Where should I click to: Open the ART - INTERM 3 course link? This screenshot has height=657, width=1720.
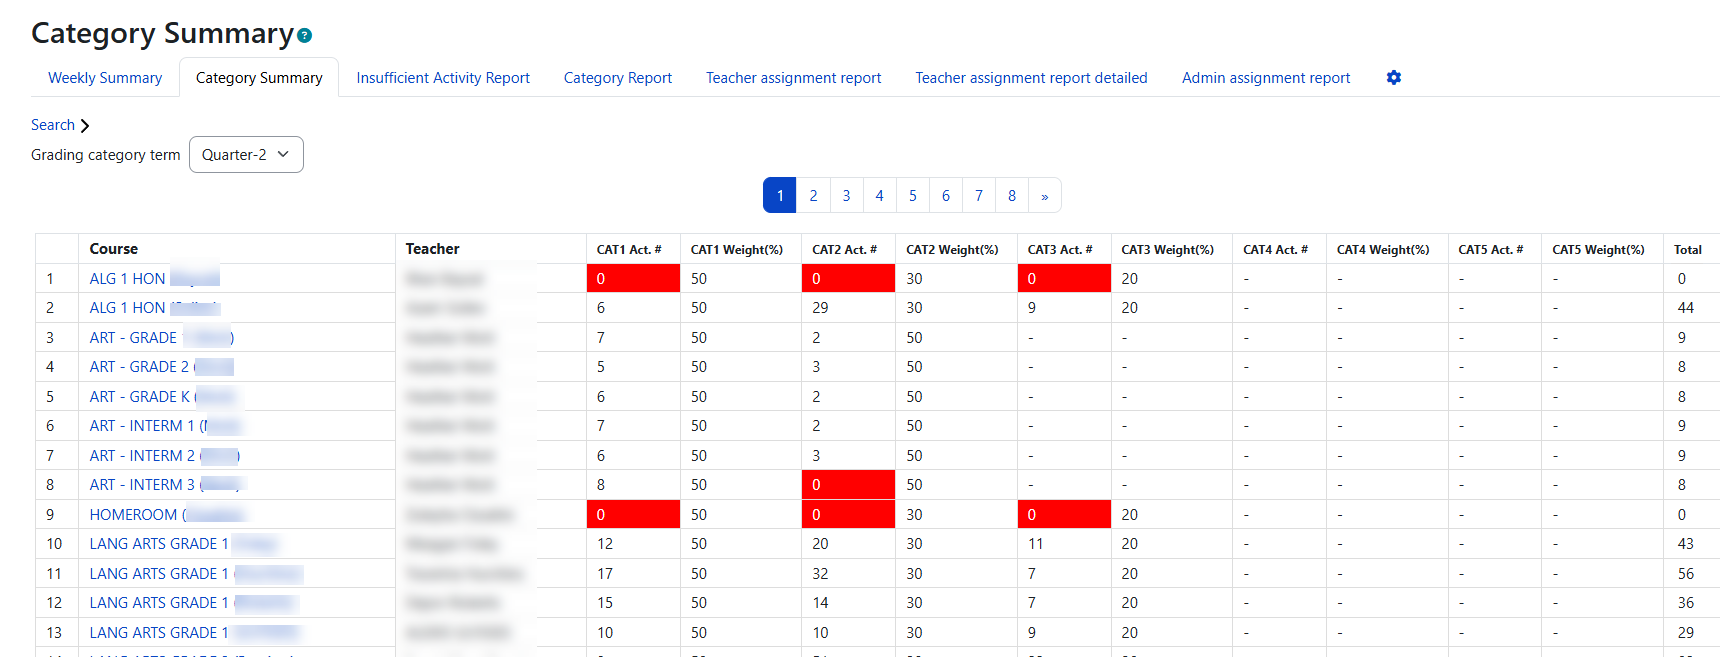click(x=166, y=485)
